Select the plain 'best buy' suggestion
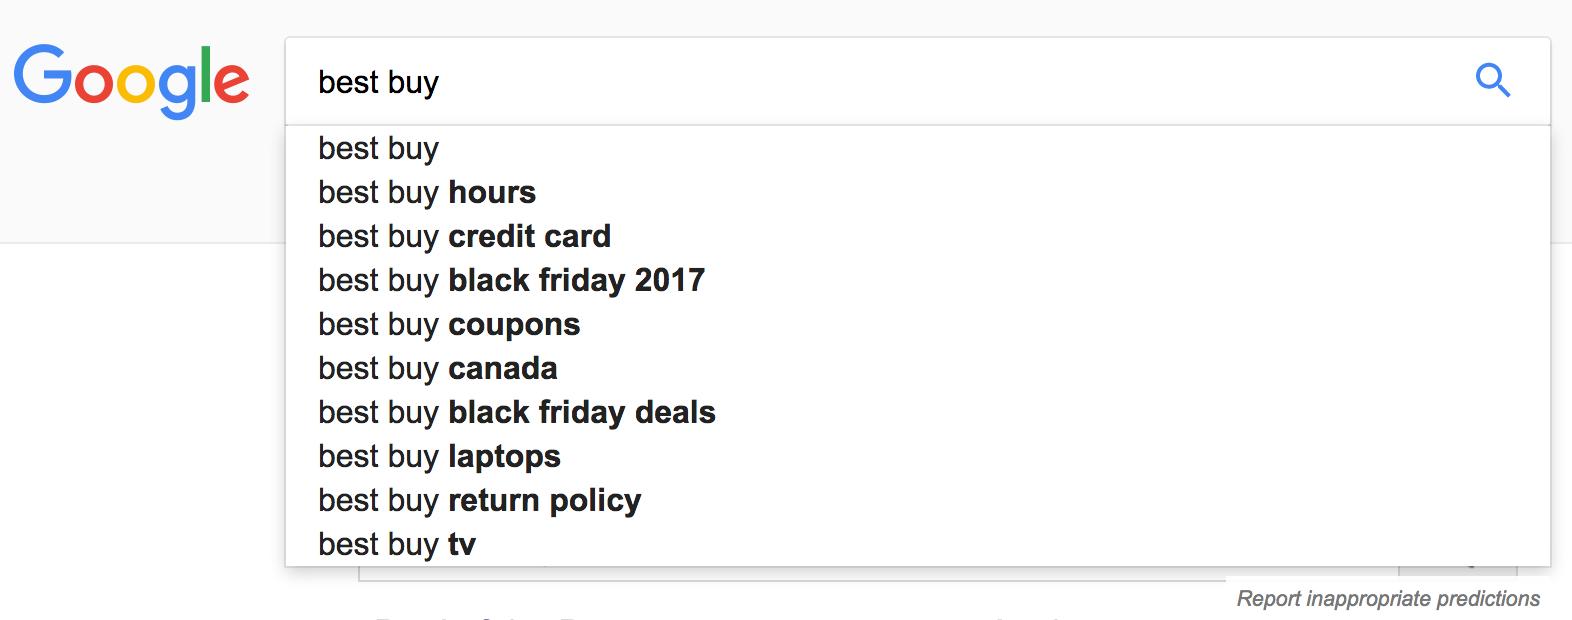 [378, 148]
